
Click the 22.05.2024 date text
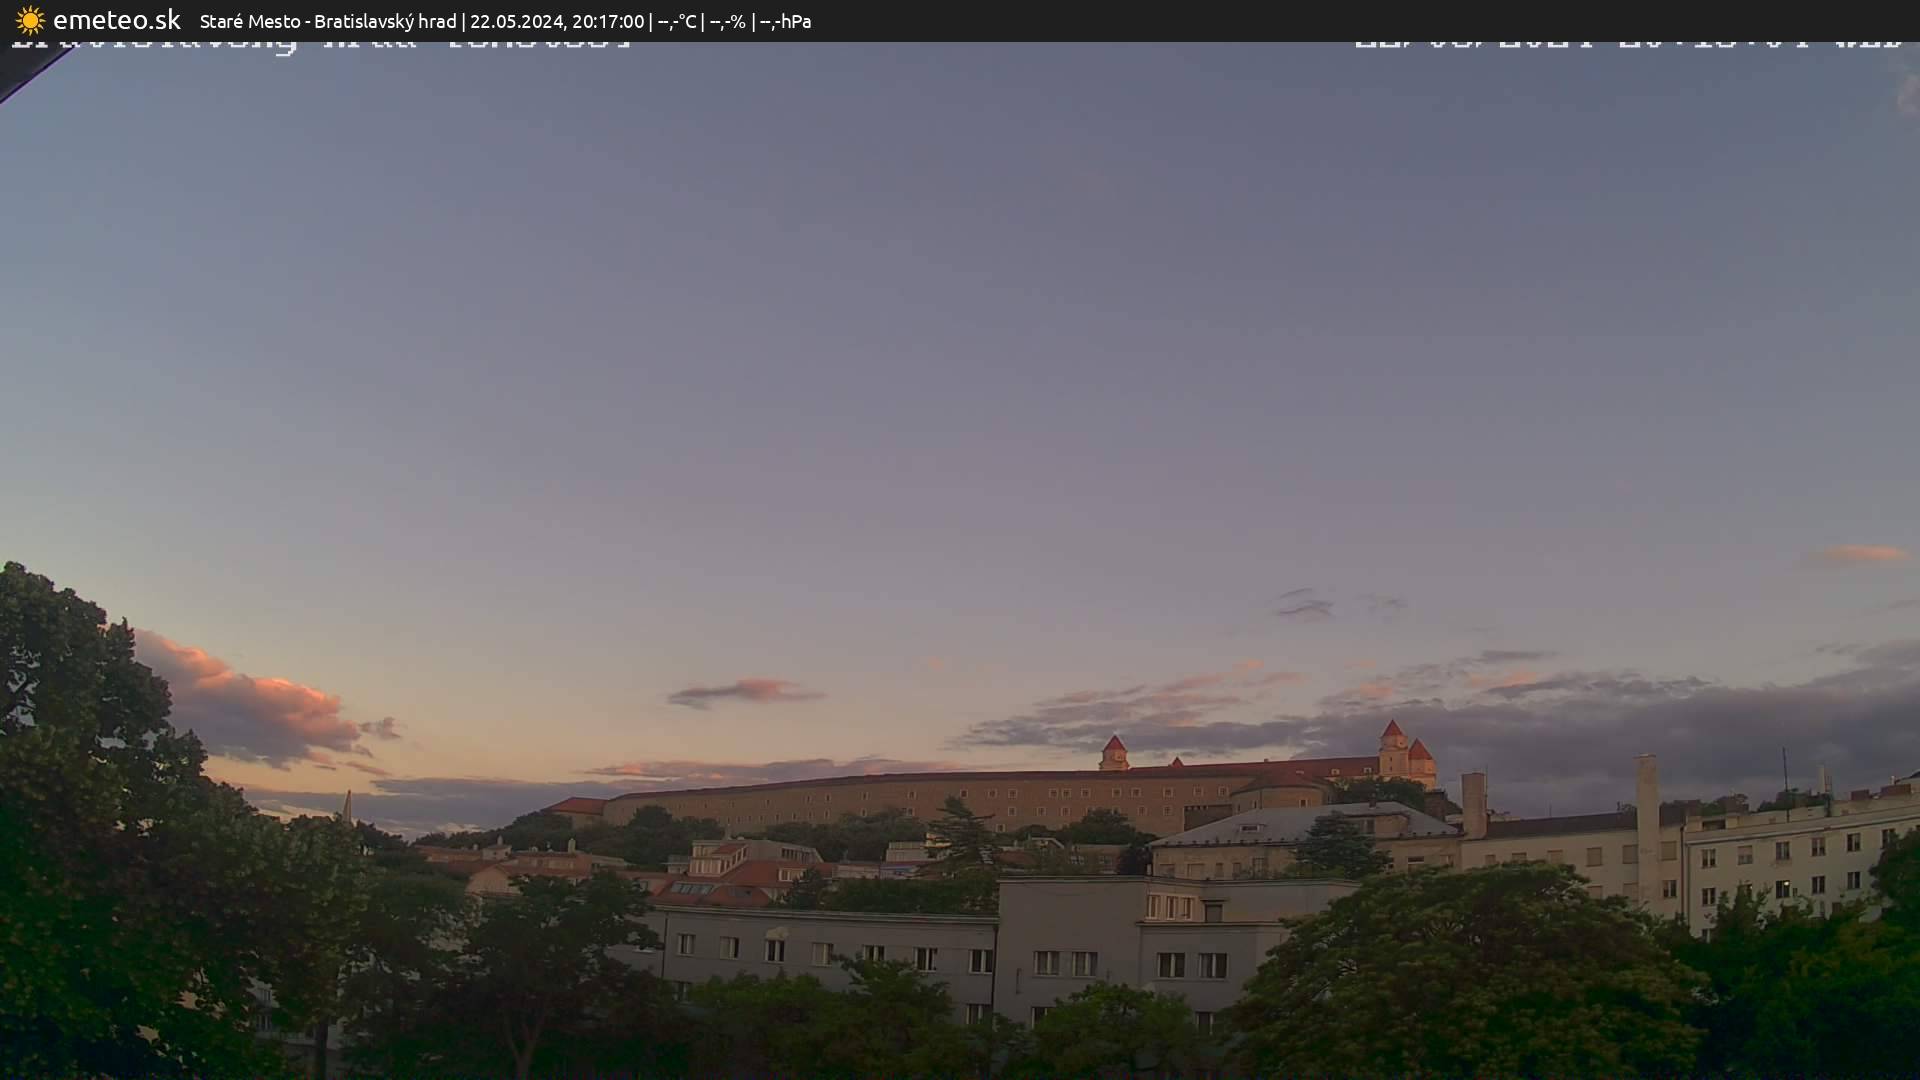(x=516, y=21)
